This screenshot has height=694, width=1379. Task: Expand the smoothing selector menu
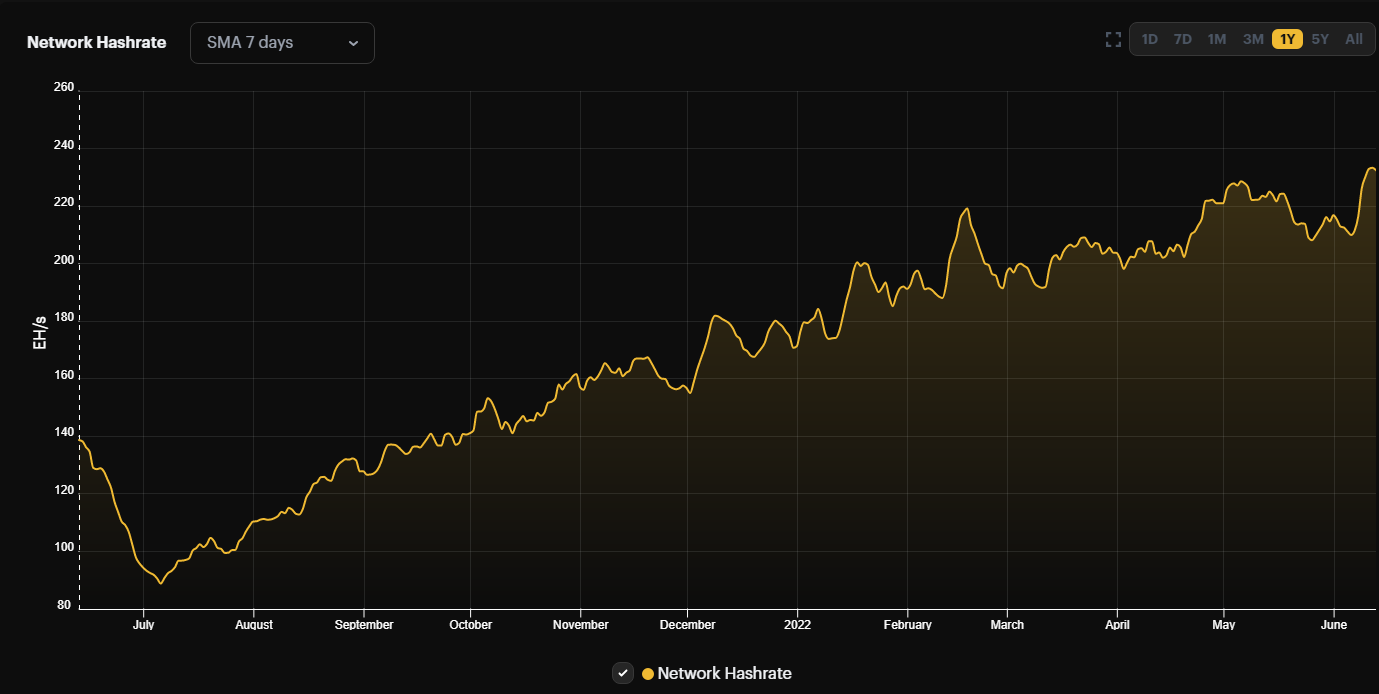coord(282,42)
